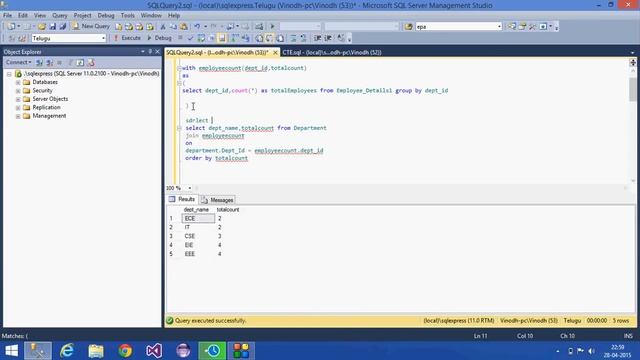Image resolution: width=640 pixels, height=360 pixels.
Task: Open the Tools menu
Action: 127,16
